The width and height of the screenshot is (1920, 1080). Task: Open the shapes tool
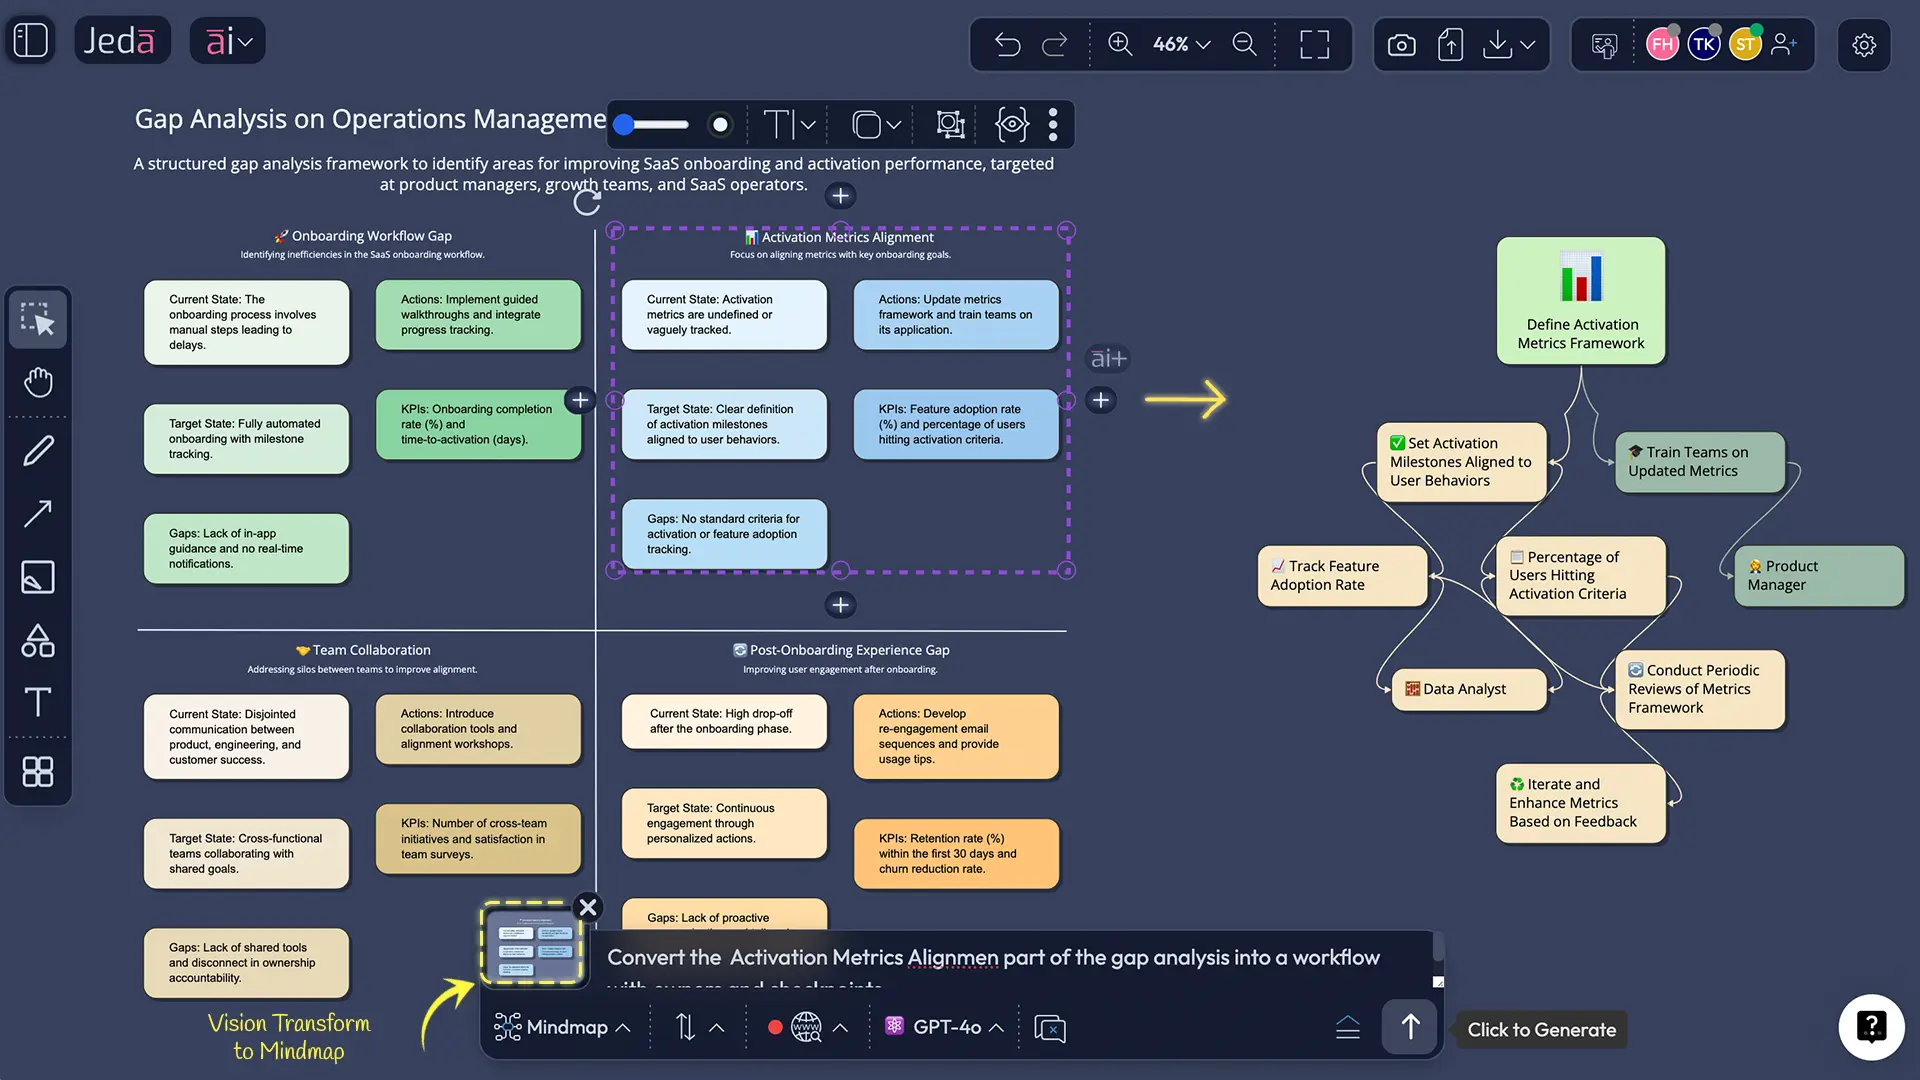click(38, 640)
